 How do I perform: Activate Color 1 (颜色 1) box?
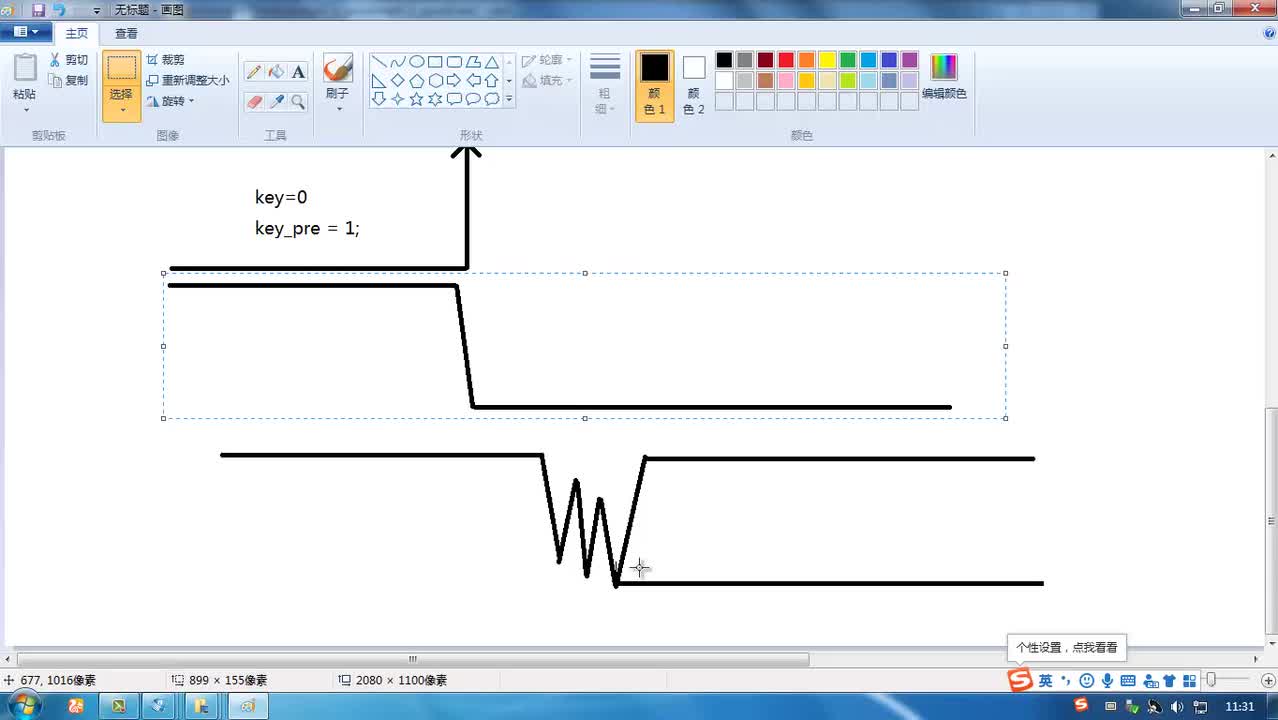[655, 85]
